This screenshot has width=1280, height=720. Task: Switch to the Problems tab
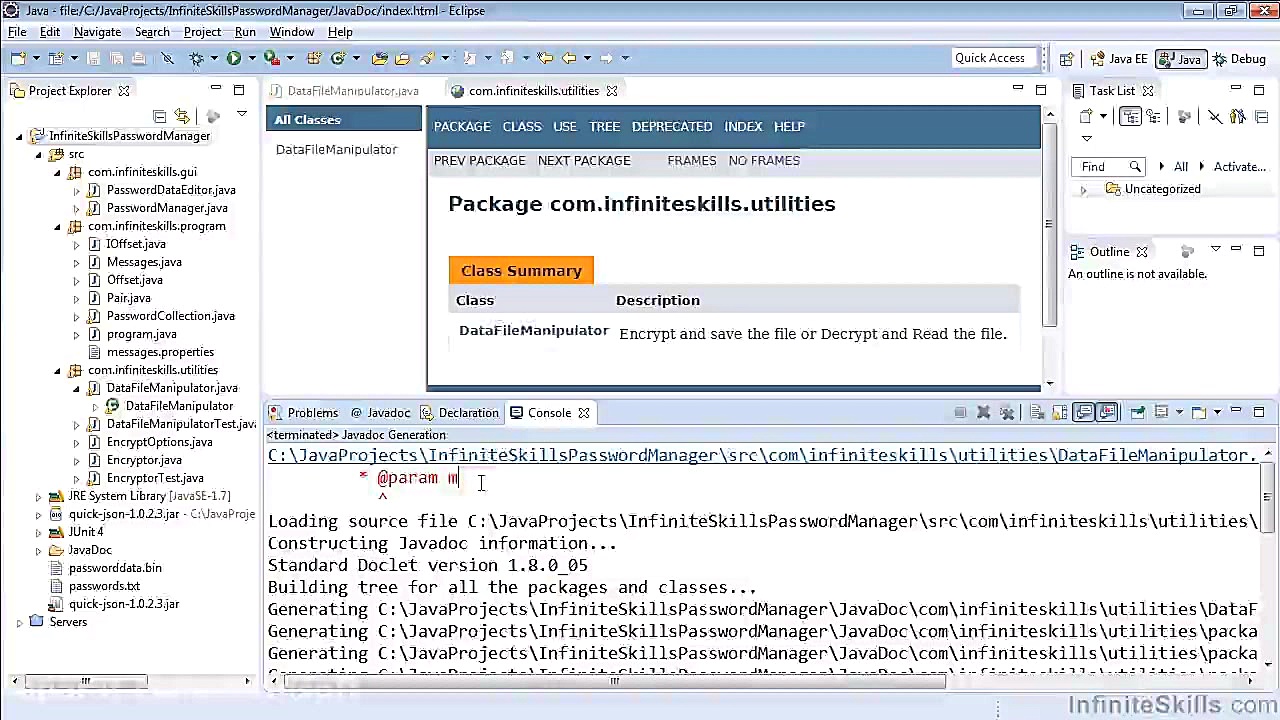click(x=304, y=413)
